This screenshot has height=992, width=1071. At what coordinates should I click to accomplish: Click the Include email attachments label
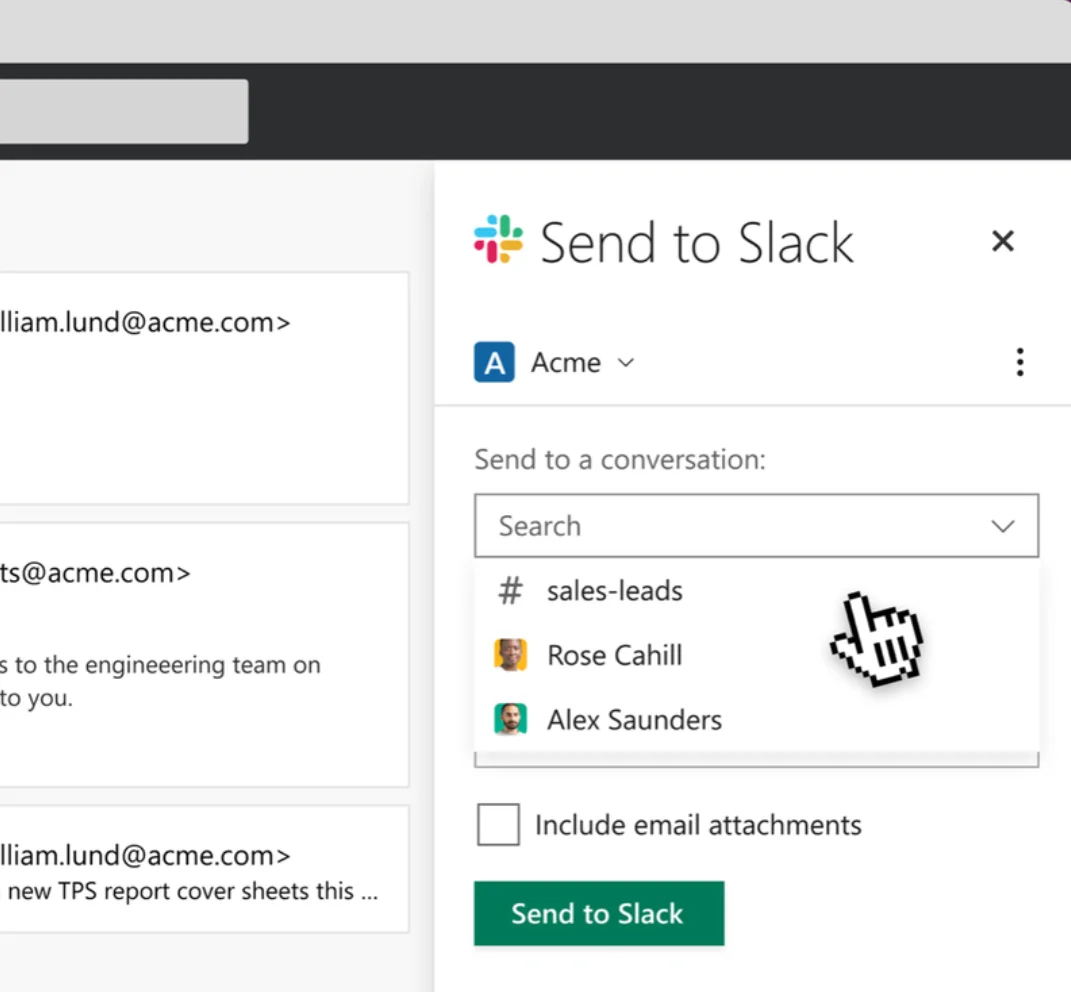coord(698,825)
